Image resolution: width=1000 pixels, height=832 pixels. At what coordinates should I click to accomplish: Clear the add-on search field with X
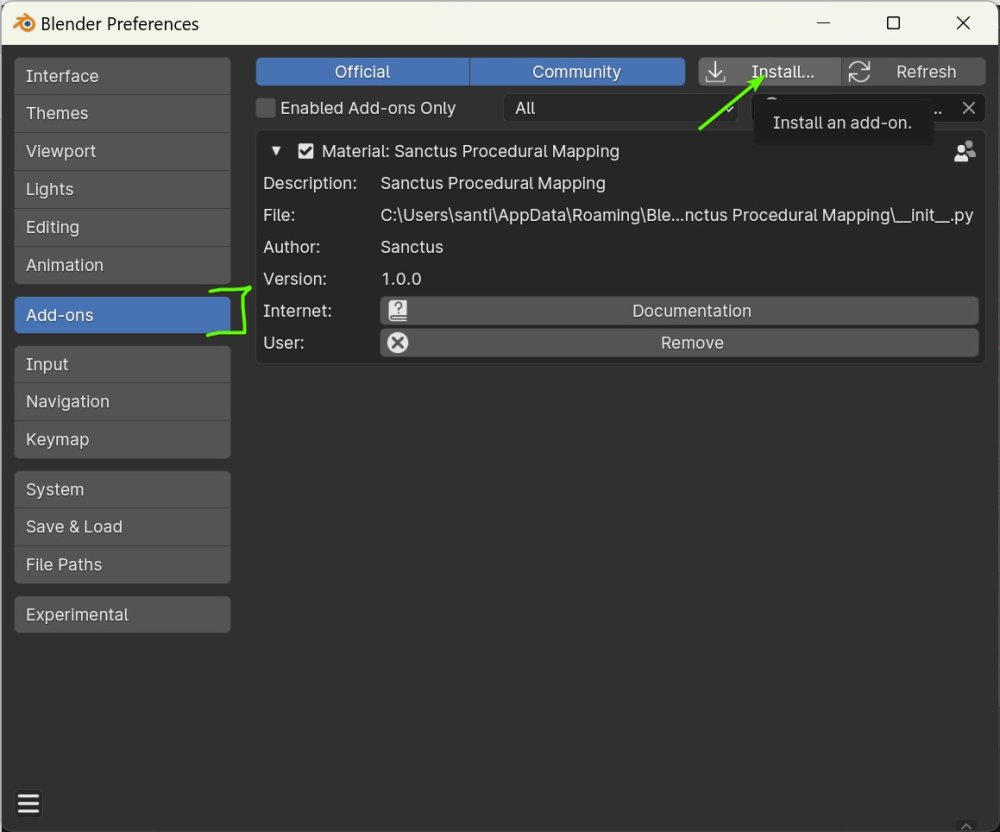pos(968,108)
